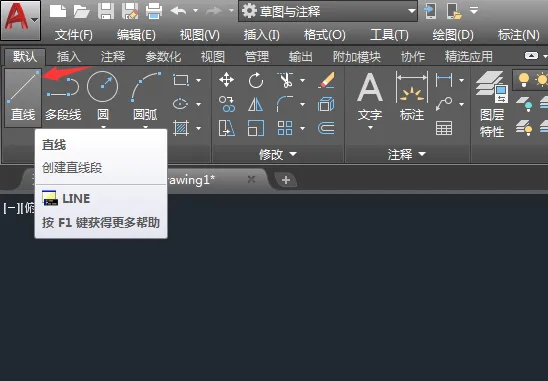Switch to the 注释 ribbon tab
The image size is (548, 381).
(x=113, y=57)
